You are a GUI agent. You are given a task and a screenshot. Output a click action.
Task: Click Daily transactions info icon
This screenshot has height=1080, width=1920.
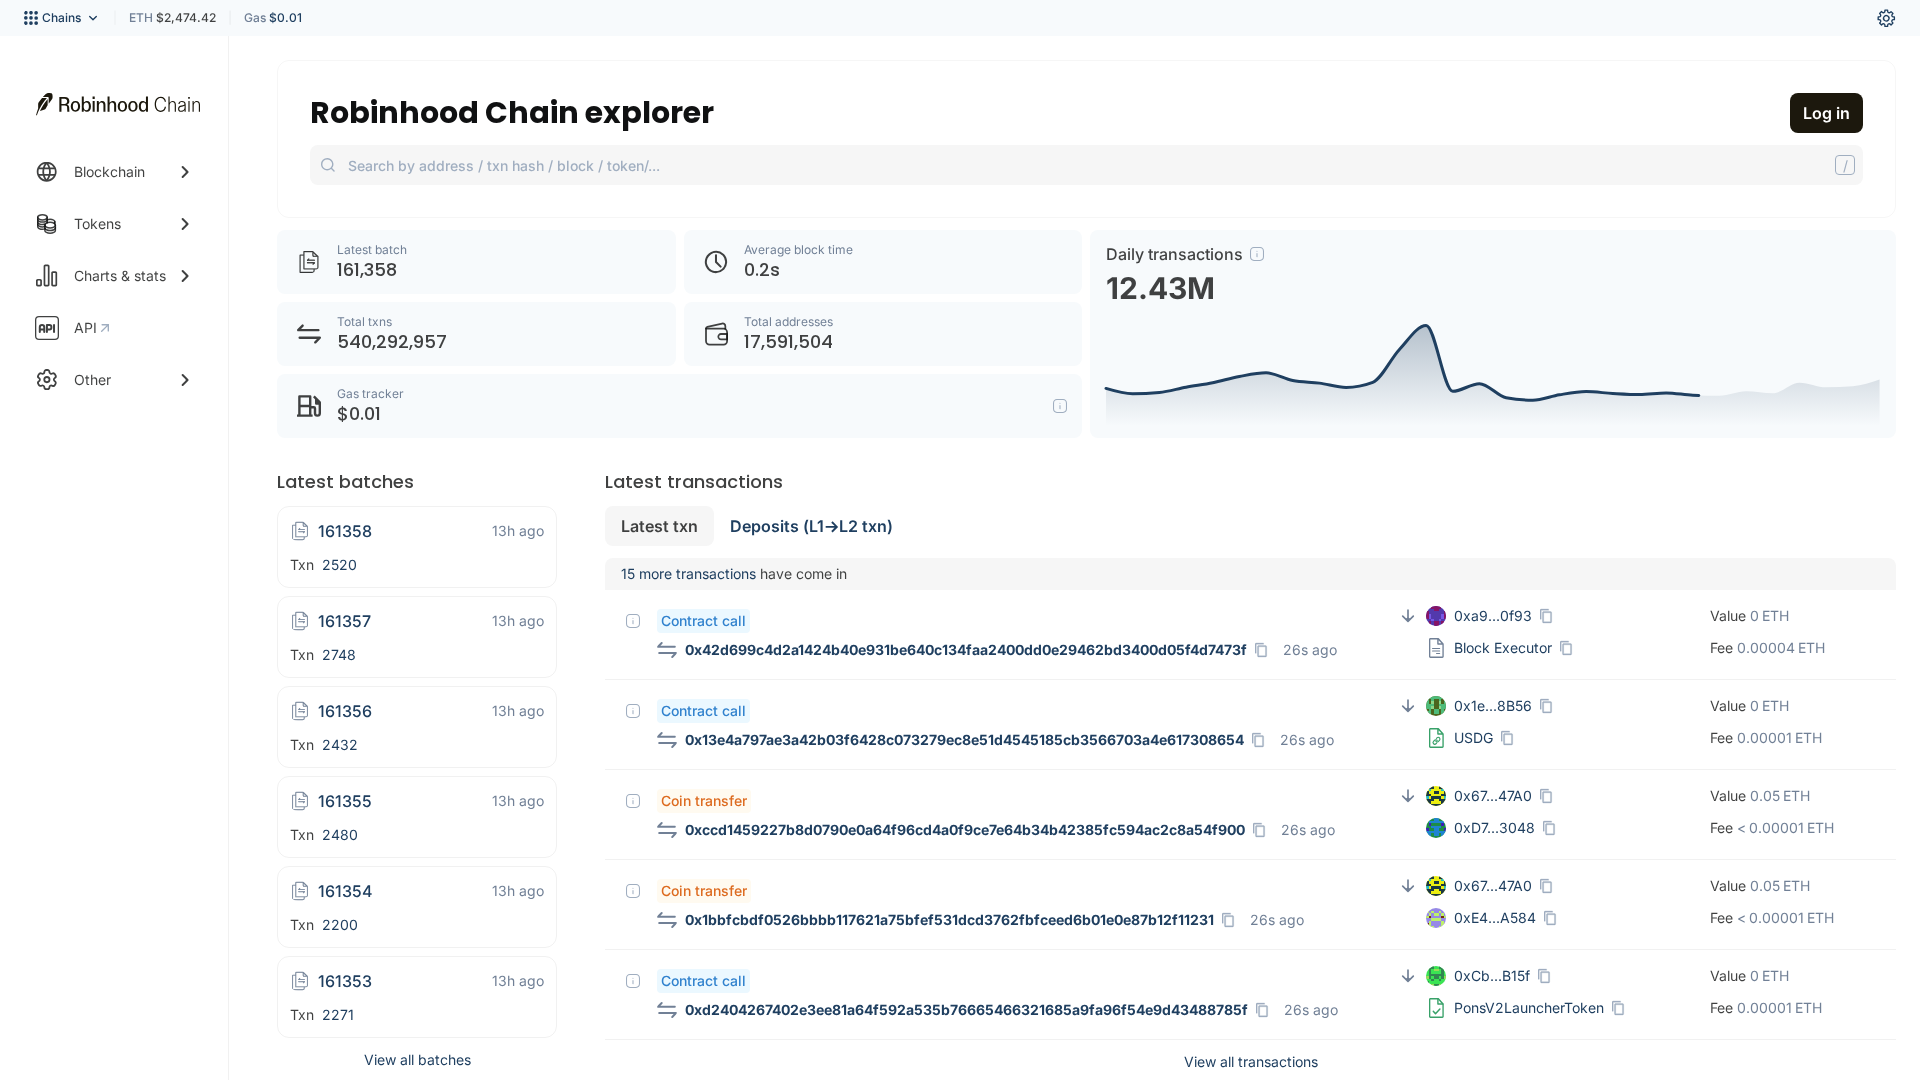1257,254
